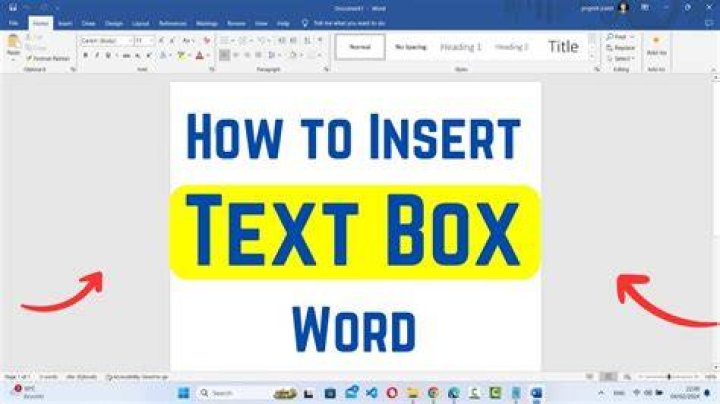Increase font size with Grow Font icon
The image size is (720, 404).
(x=161, y=41)
